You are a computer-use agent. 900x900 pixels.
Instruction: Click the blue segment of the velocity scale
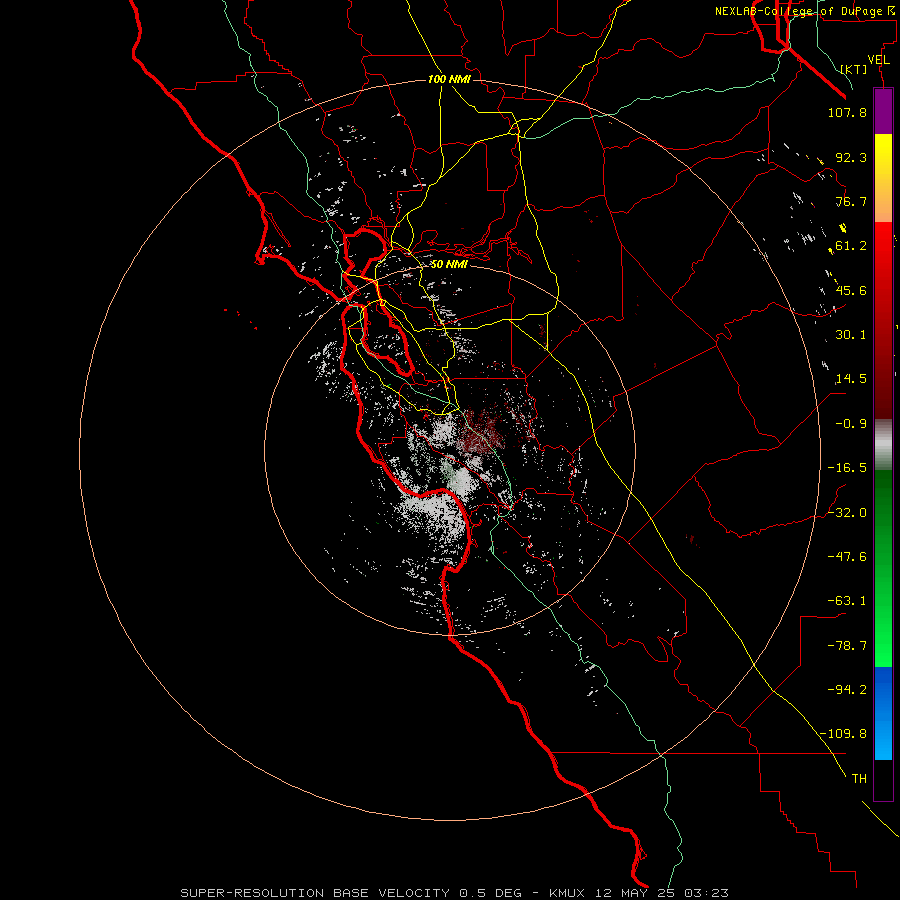[883, 713]
